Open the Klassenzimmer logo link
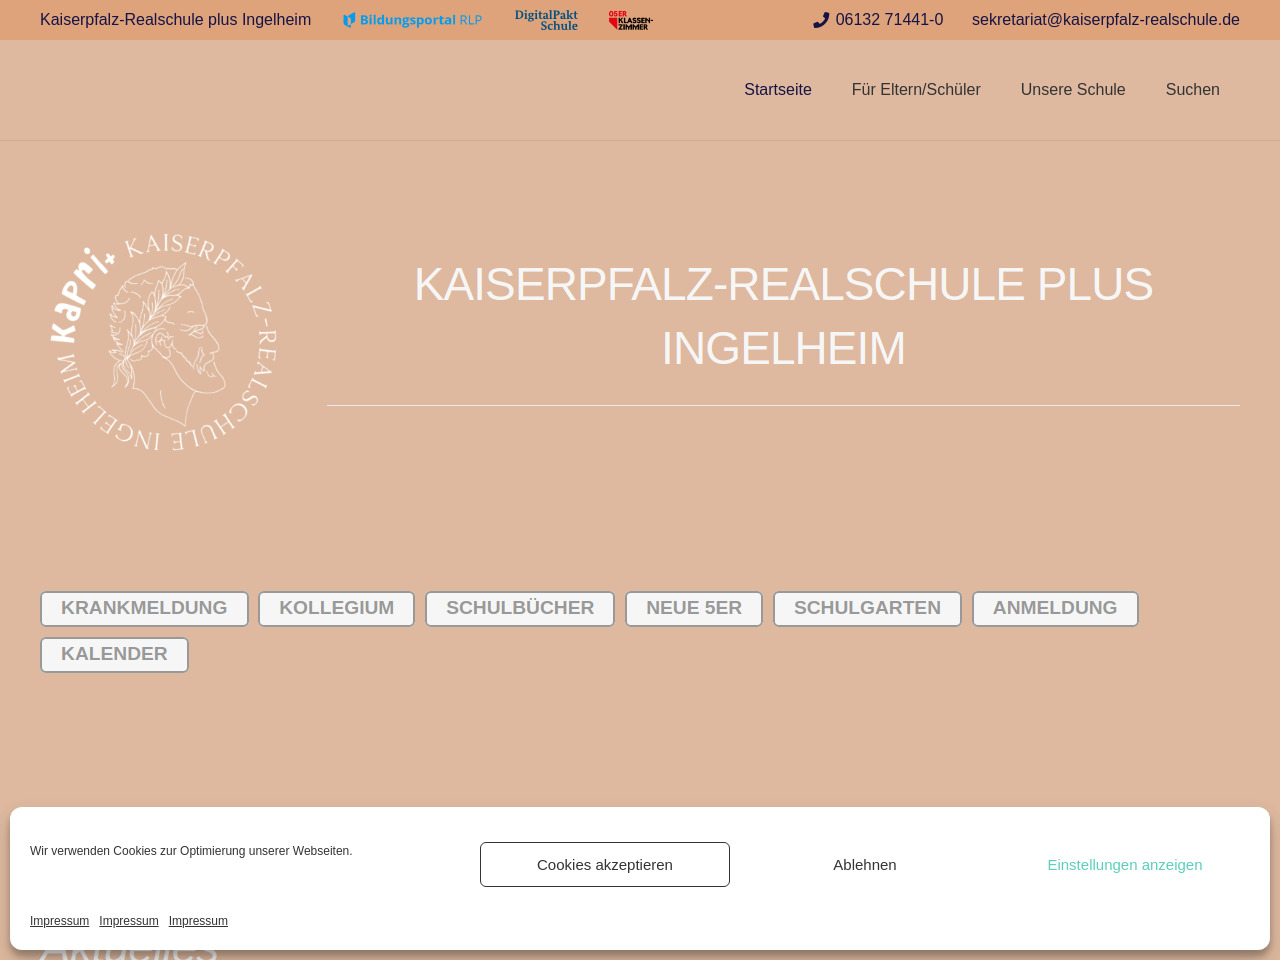1280x960 pixels. pos(630,20)
